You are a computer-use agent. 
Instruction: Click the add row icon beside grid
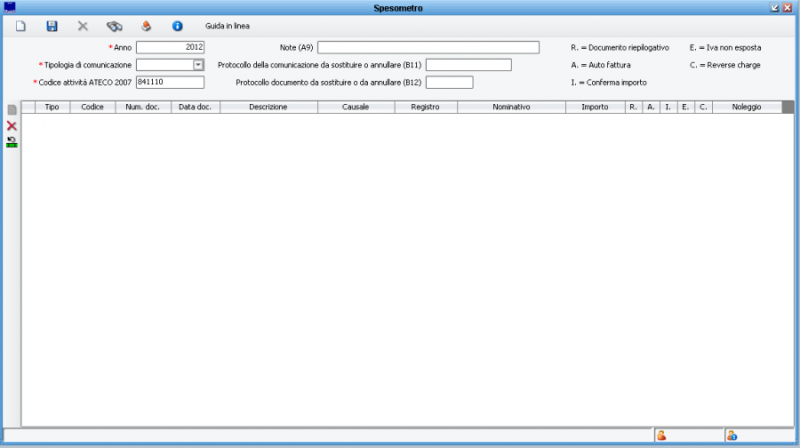[x=12, y=110]
